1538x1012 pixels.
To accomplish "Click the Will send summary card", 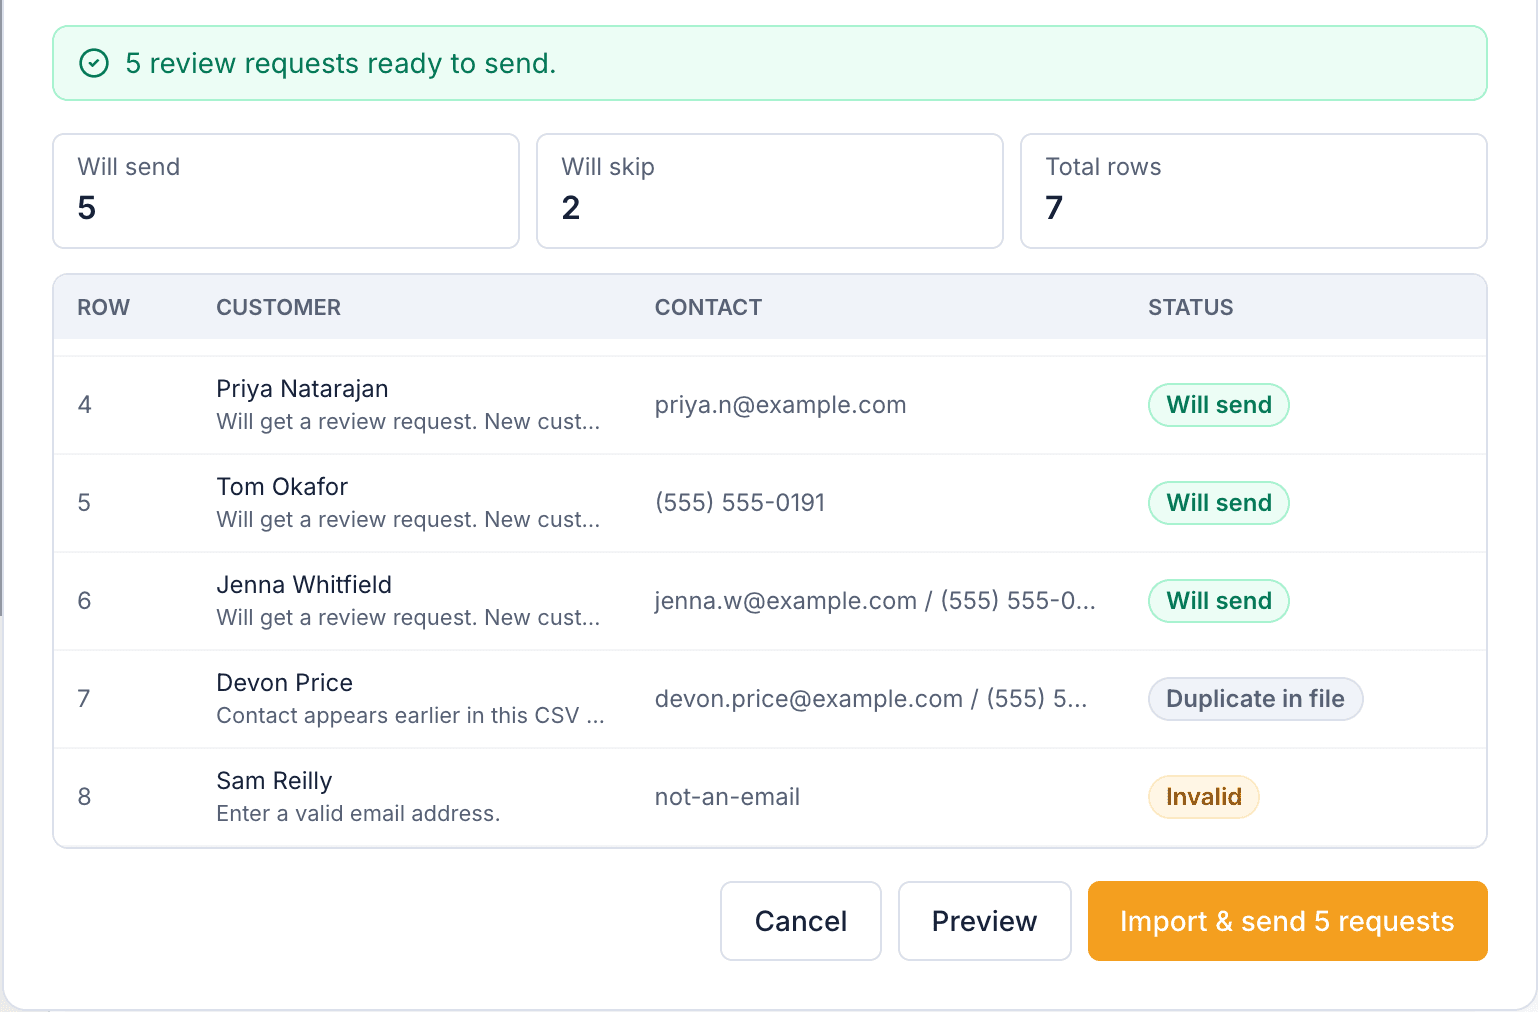I will [x=286, y=191].
